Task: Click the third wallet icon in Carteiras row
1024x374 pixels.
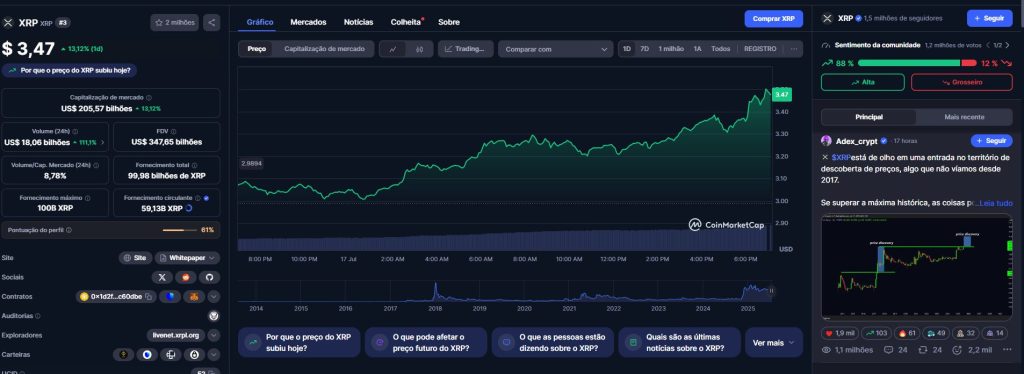Action: 170,355
